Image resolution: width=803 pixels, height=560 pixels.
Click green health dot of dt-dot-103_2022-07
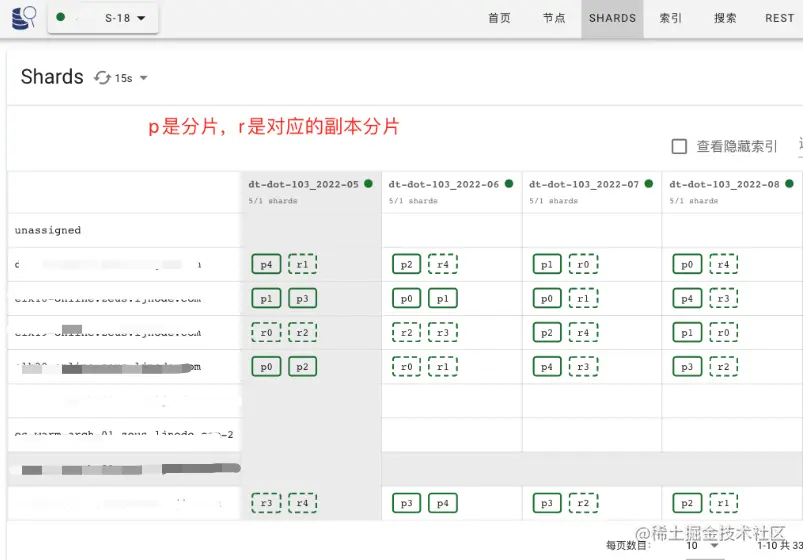tap(649, 183)
